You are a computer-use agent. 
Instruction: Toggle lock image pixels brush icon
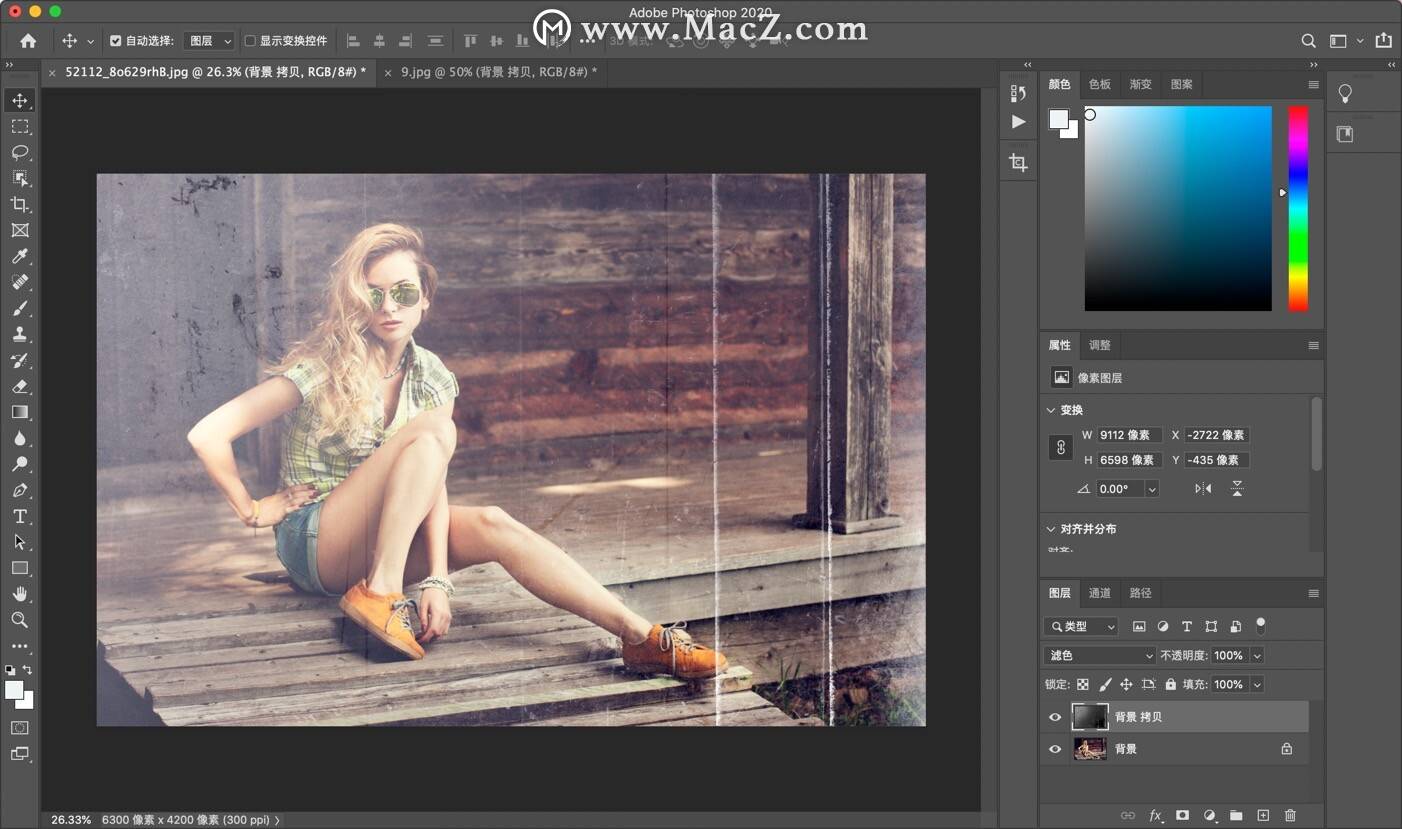(1104, 685)
